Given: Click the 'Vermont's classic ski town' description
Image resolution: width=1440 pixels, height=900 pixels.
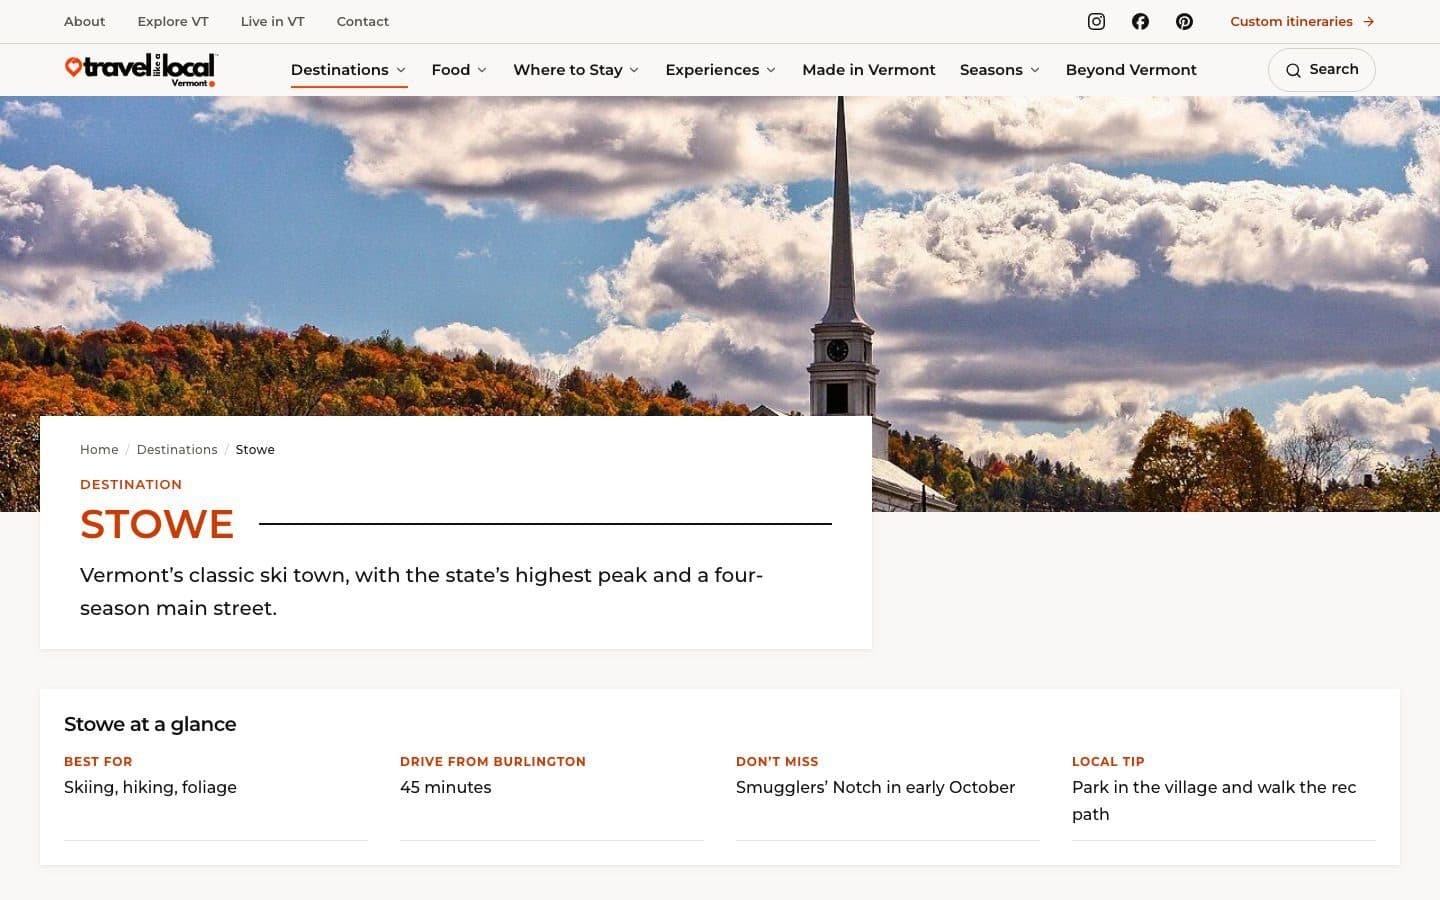Looking at the screenshot, I should (421, 591).
